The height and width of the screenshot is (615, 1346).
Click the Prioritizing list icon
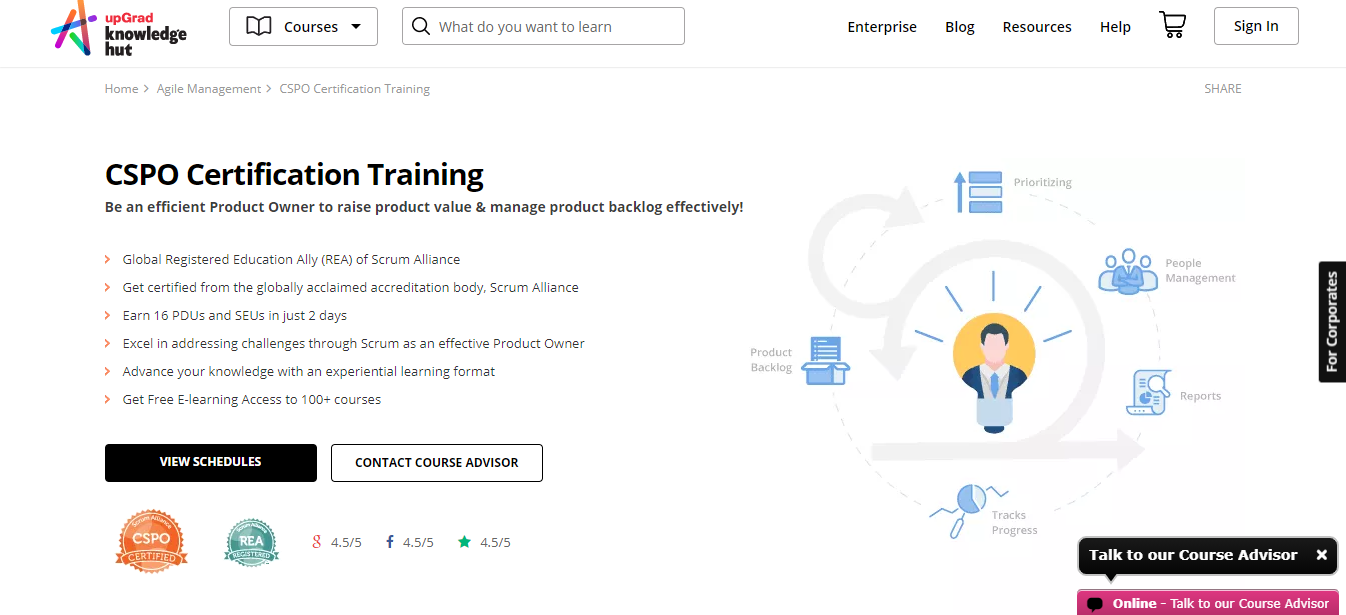pyautogui.click(x=978, y=191)
